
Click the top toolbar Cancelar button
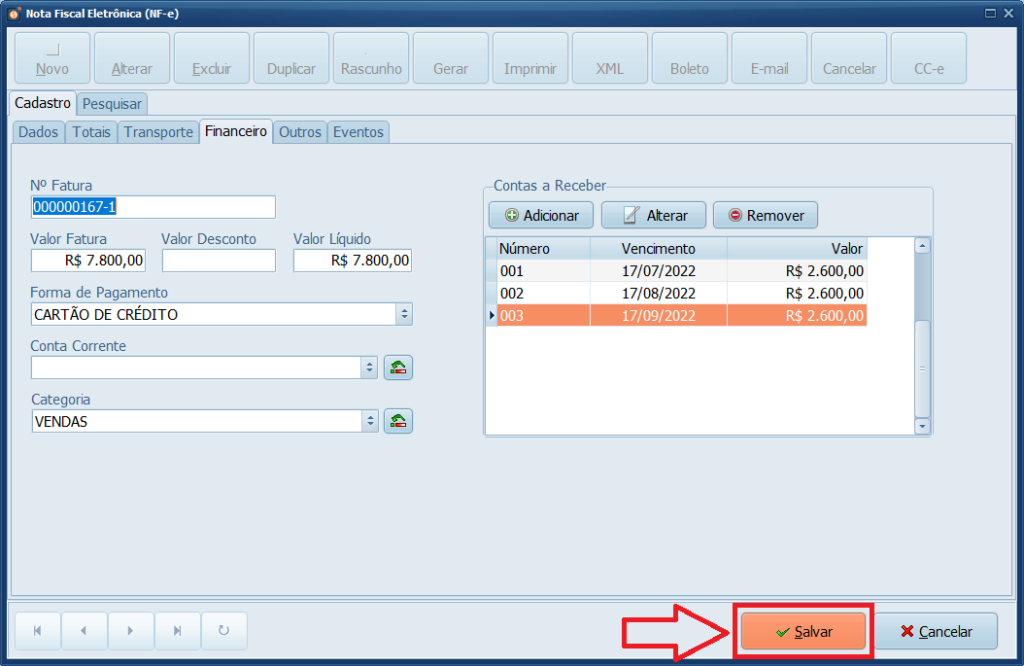coord(849,58)
